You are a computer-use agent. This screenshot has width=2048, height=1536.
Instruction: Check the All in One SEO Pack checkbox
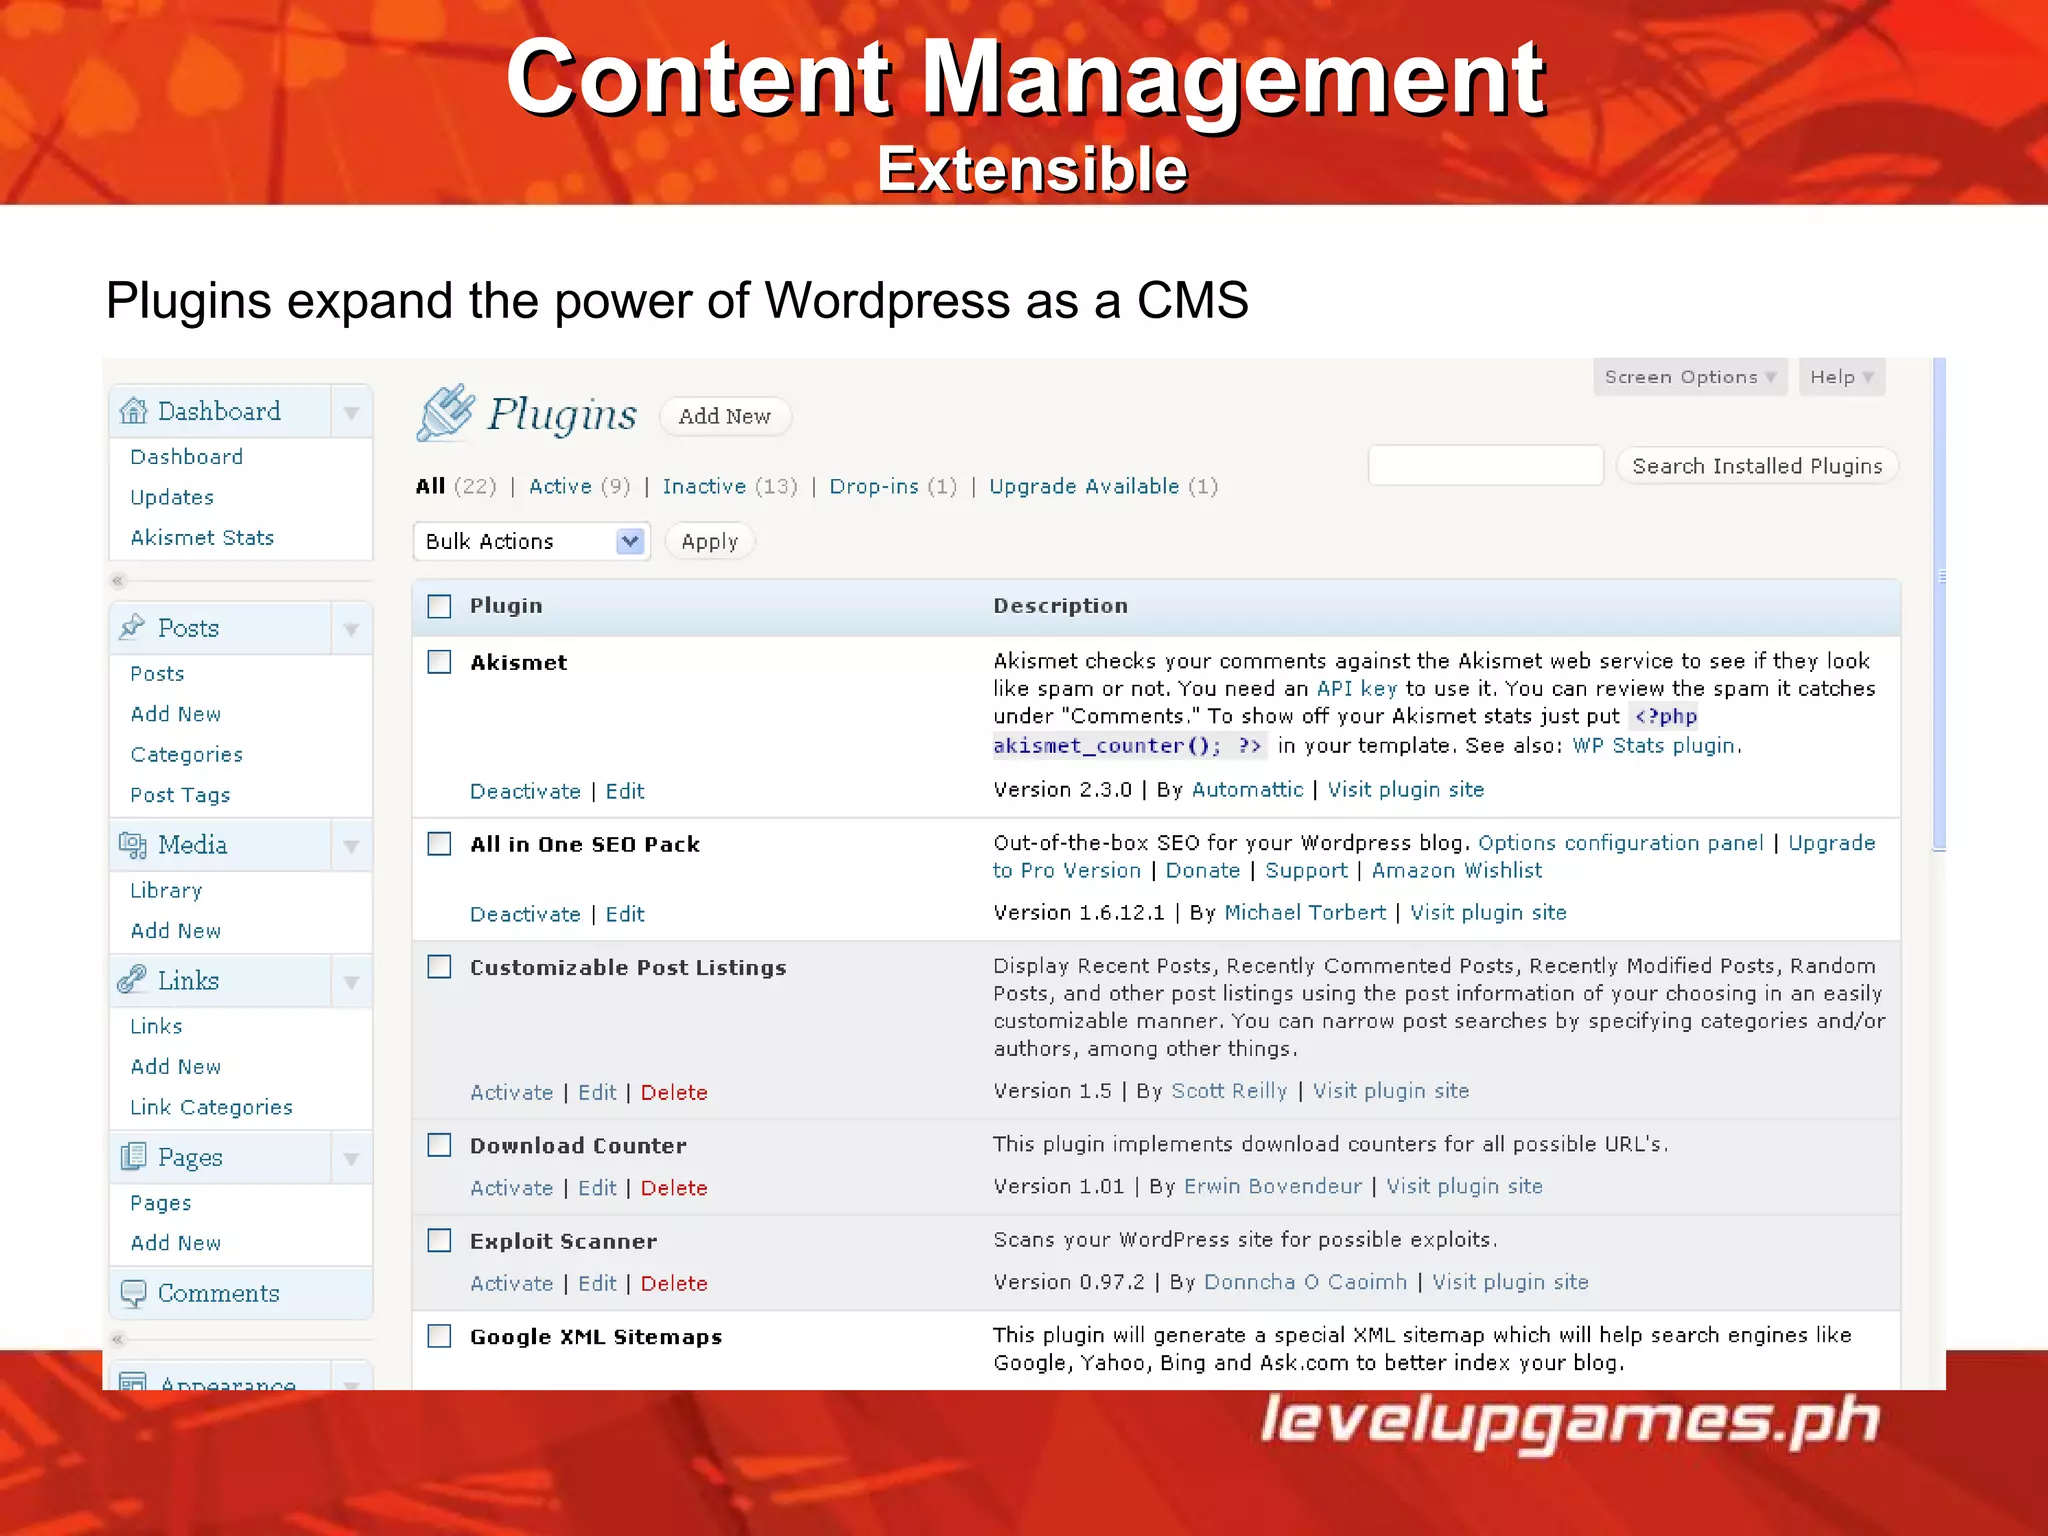click(x=440, y=844)
